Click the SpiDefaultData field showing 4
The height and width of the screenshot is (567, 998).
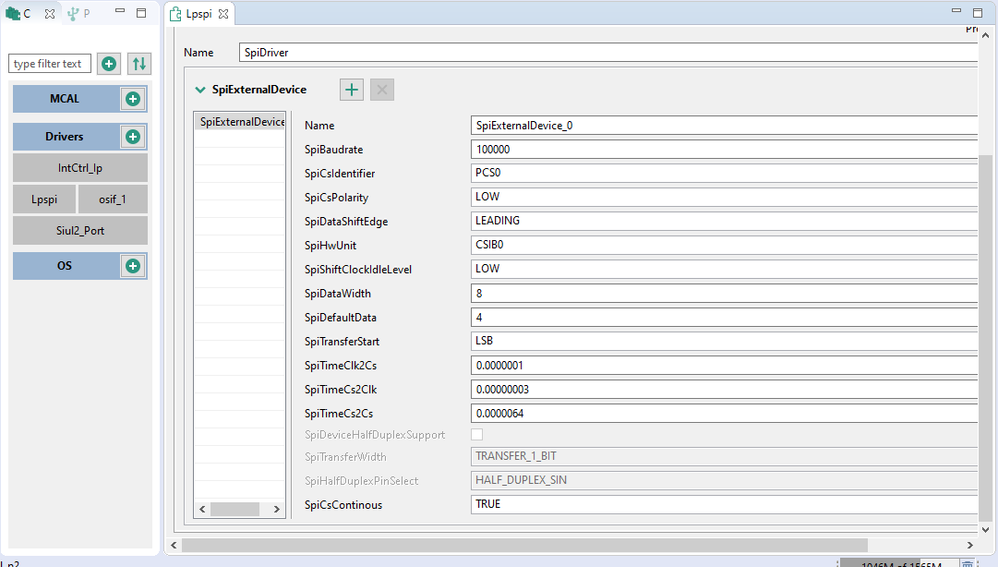click(724, 317)
